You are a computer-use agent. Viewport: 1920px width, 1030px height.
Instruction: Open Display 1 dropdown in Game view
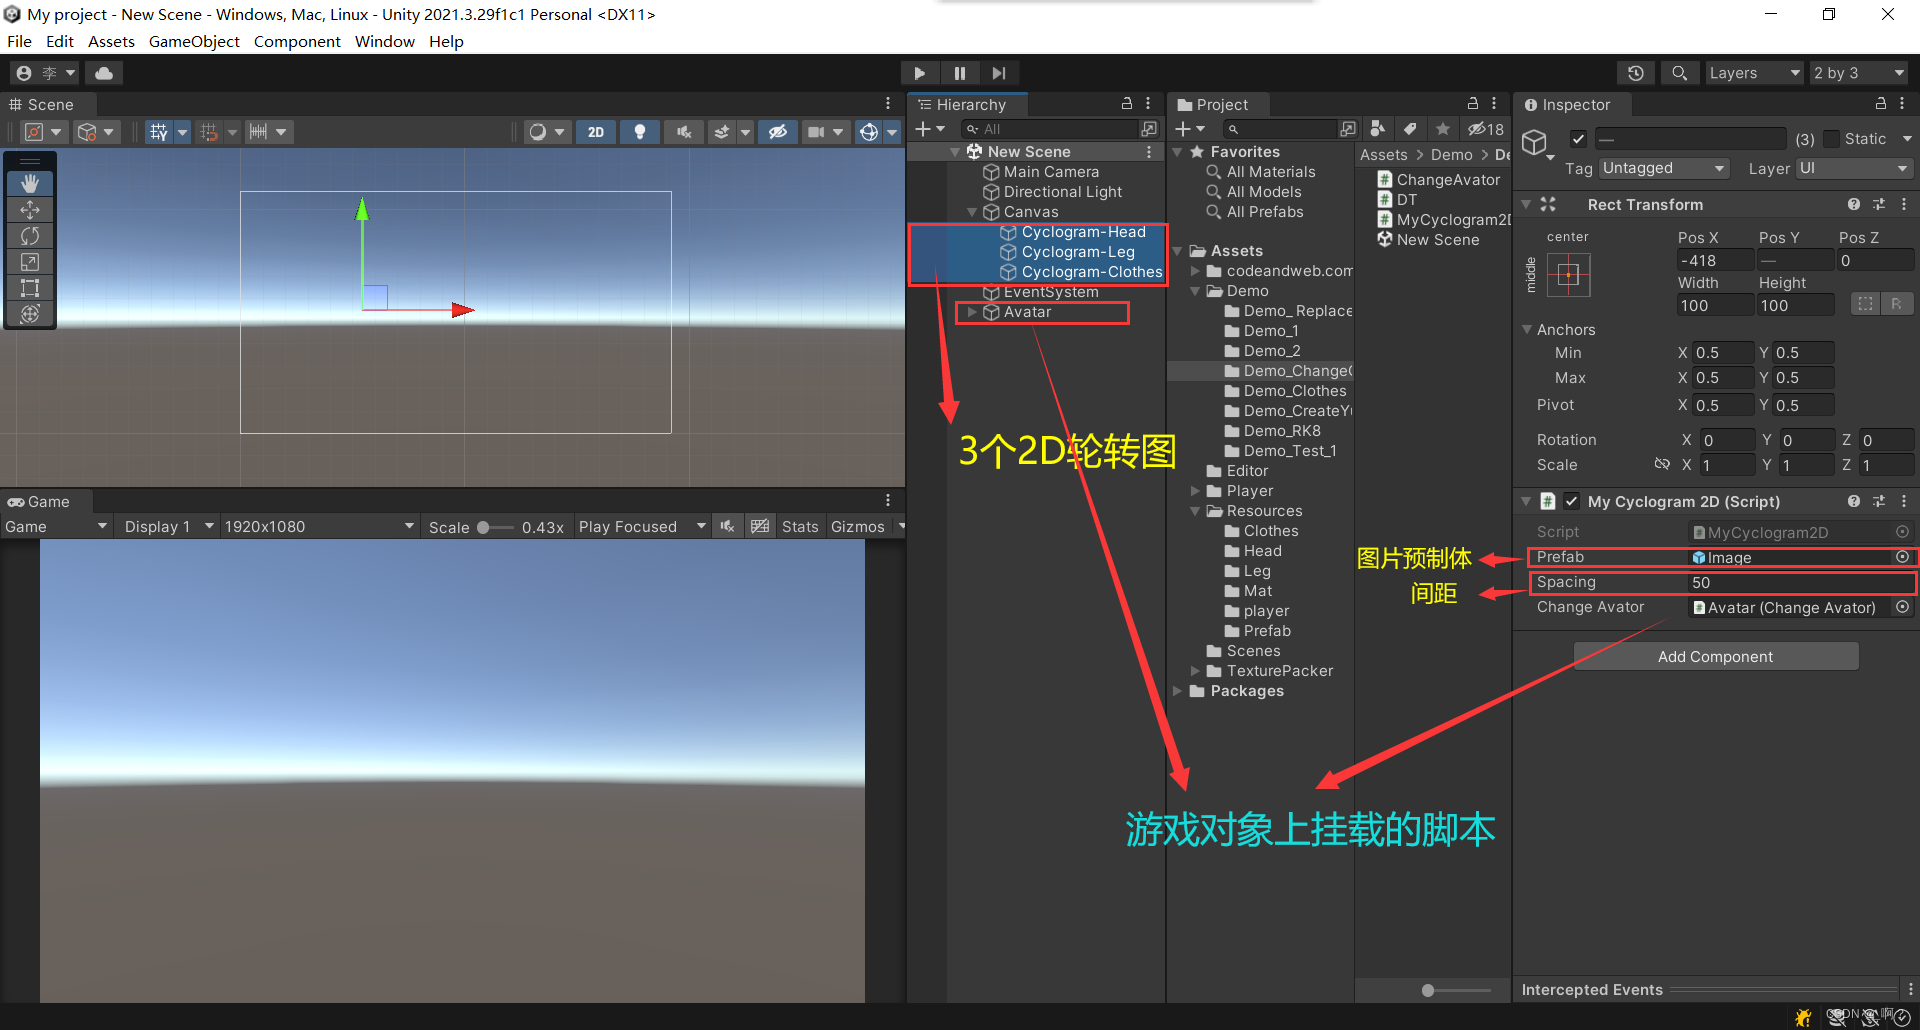(168, 527)
